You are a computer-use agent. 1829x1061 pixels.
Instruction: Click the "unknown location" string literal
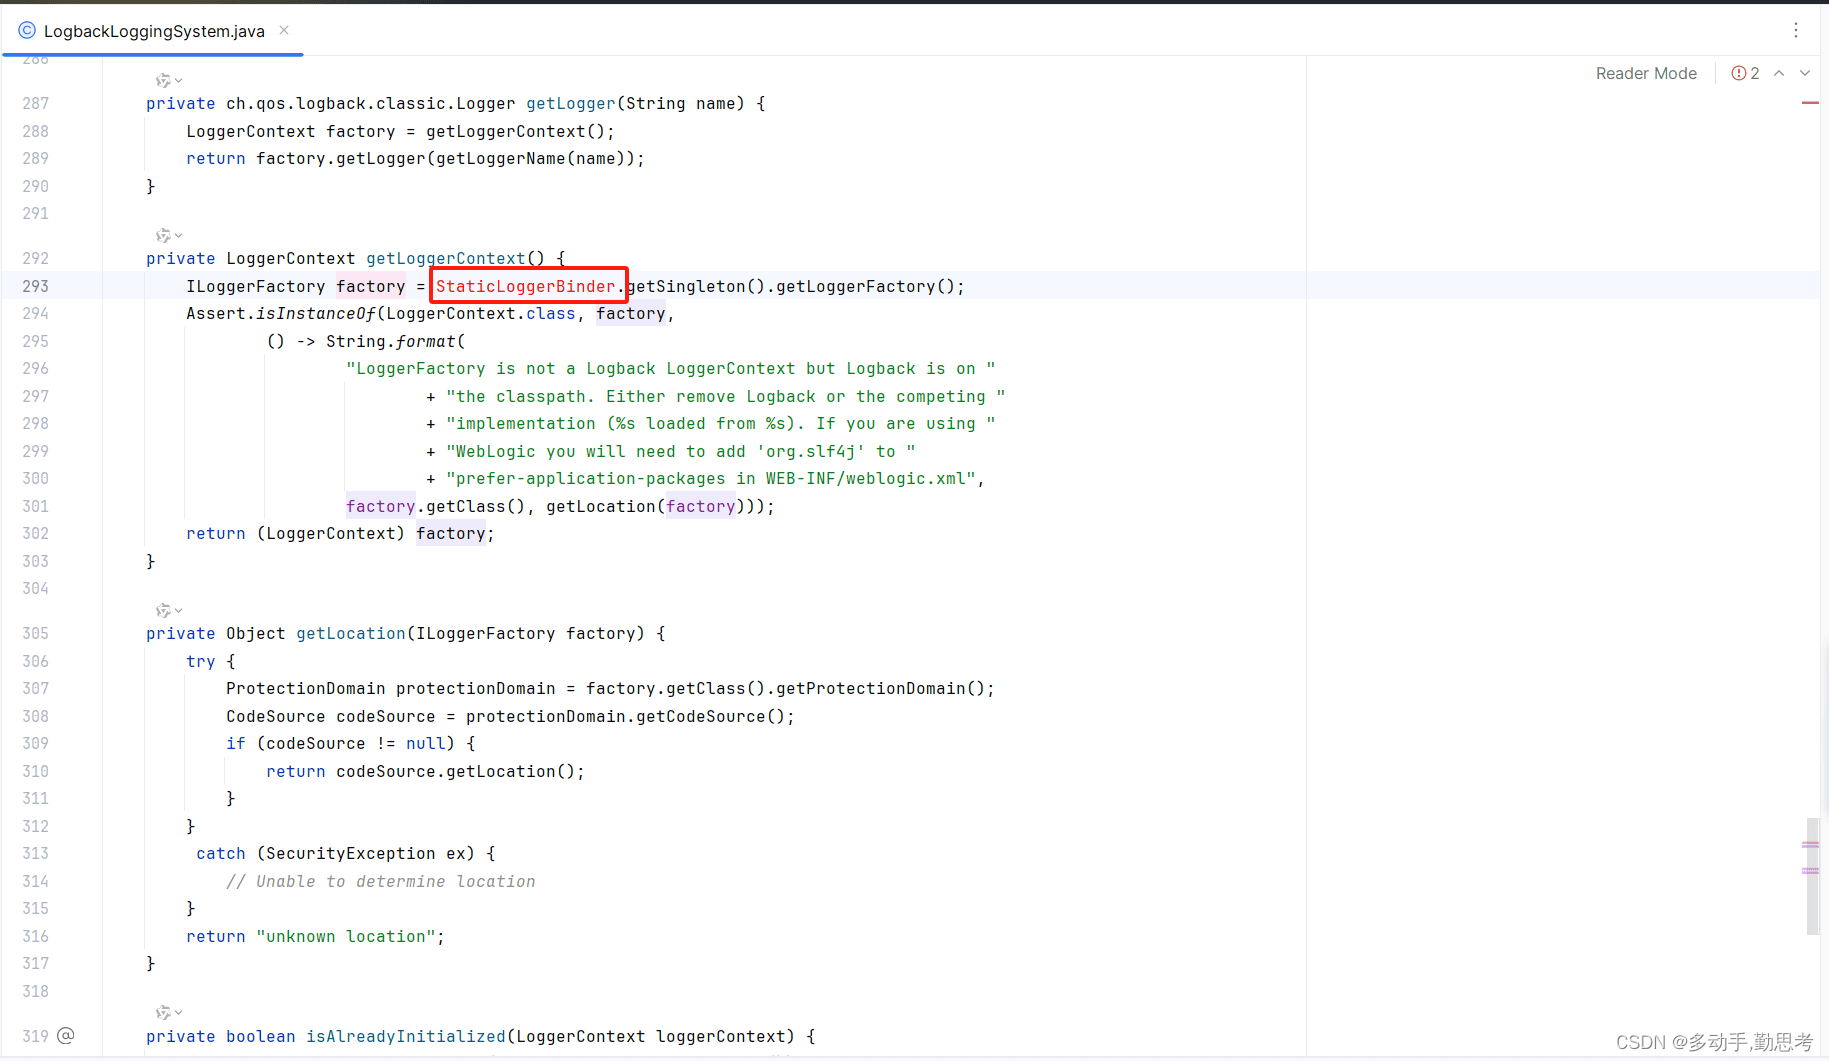pyautogui.click(x=346, y=936)
